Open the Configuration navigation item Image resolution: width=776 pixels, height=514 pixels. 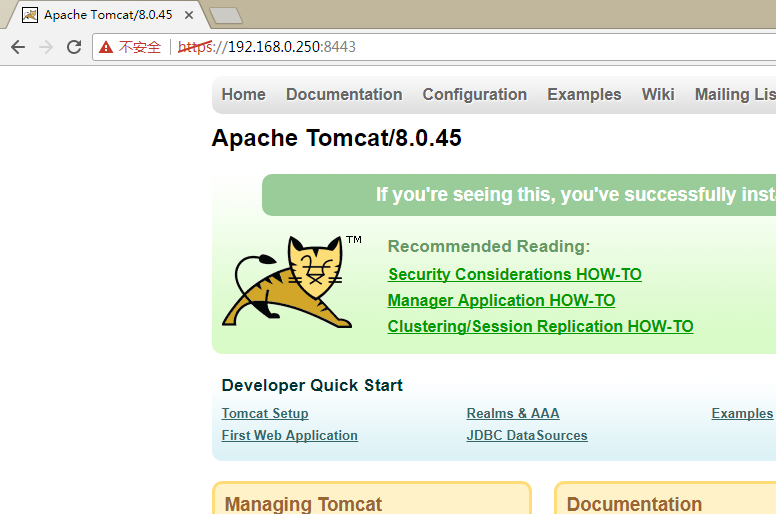click(475, 94)
